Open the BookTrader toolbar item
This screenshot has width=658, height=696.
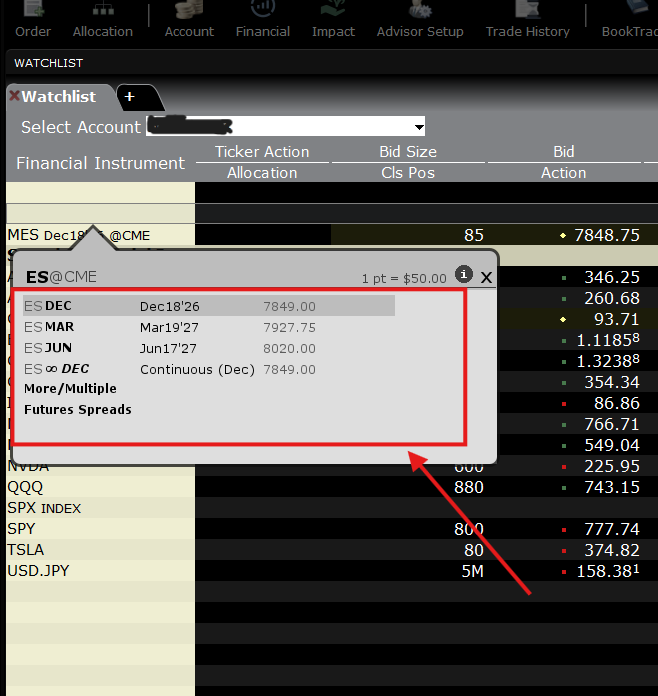pos(630,20)
